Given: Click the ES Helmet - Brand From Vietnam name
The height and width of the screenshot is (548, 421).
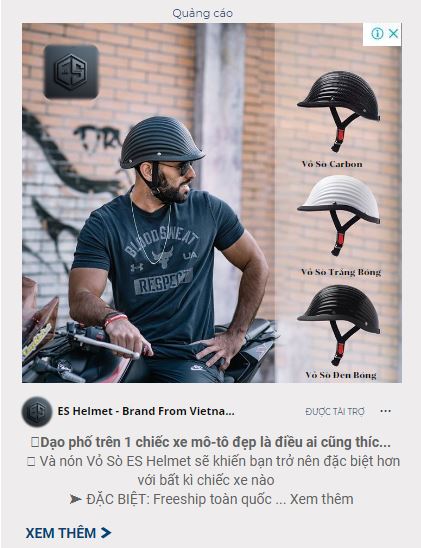Looking at the screenshot, I should (x=146, y=411).
